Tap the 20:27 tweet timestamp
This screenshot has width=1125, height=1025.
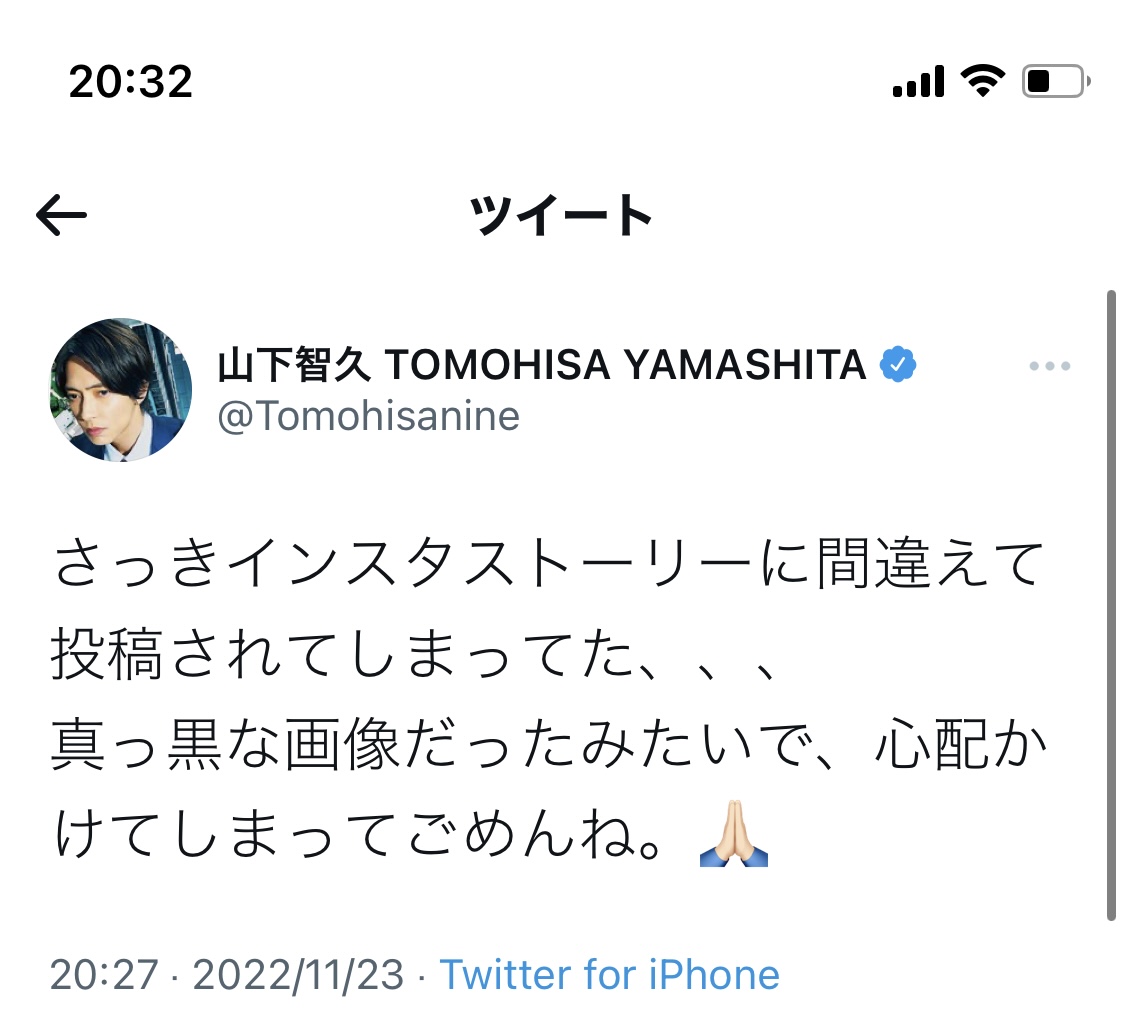104,974
